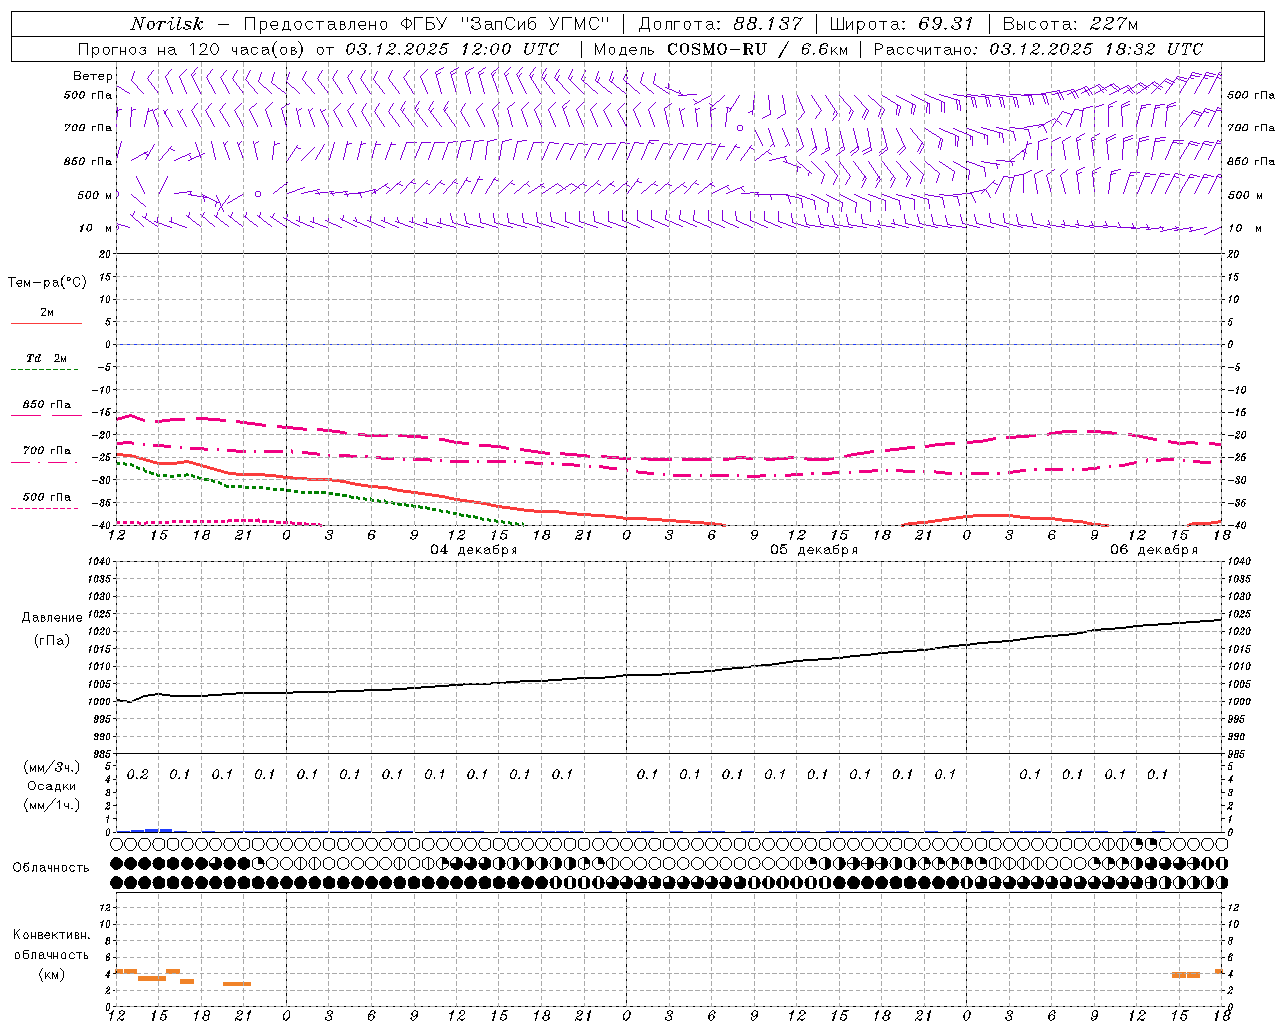
Task: Click the 06 декабря date label
Action: pyautogui.click(x=1153, y=550)
